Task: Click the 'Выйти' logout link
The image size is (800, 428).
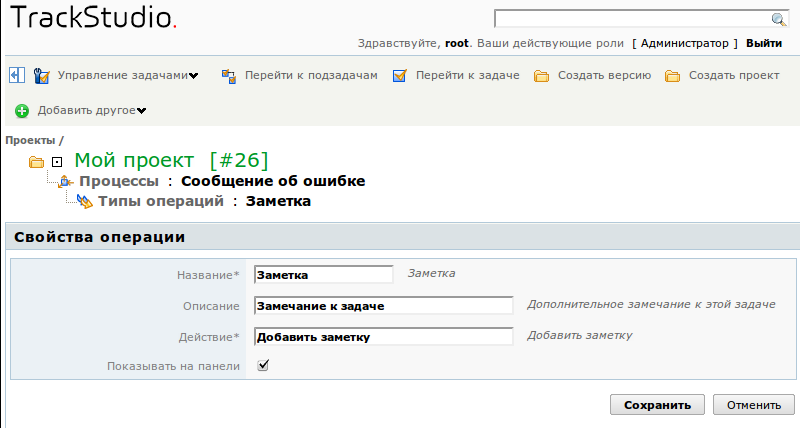Action: coord(764,43)
